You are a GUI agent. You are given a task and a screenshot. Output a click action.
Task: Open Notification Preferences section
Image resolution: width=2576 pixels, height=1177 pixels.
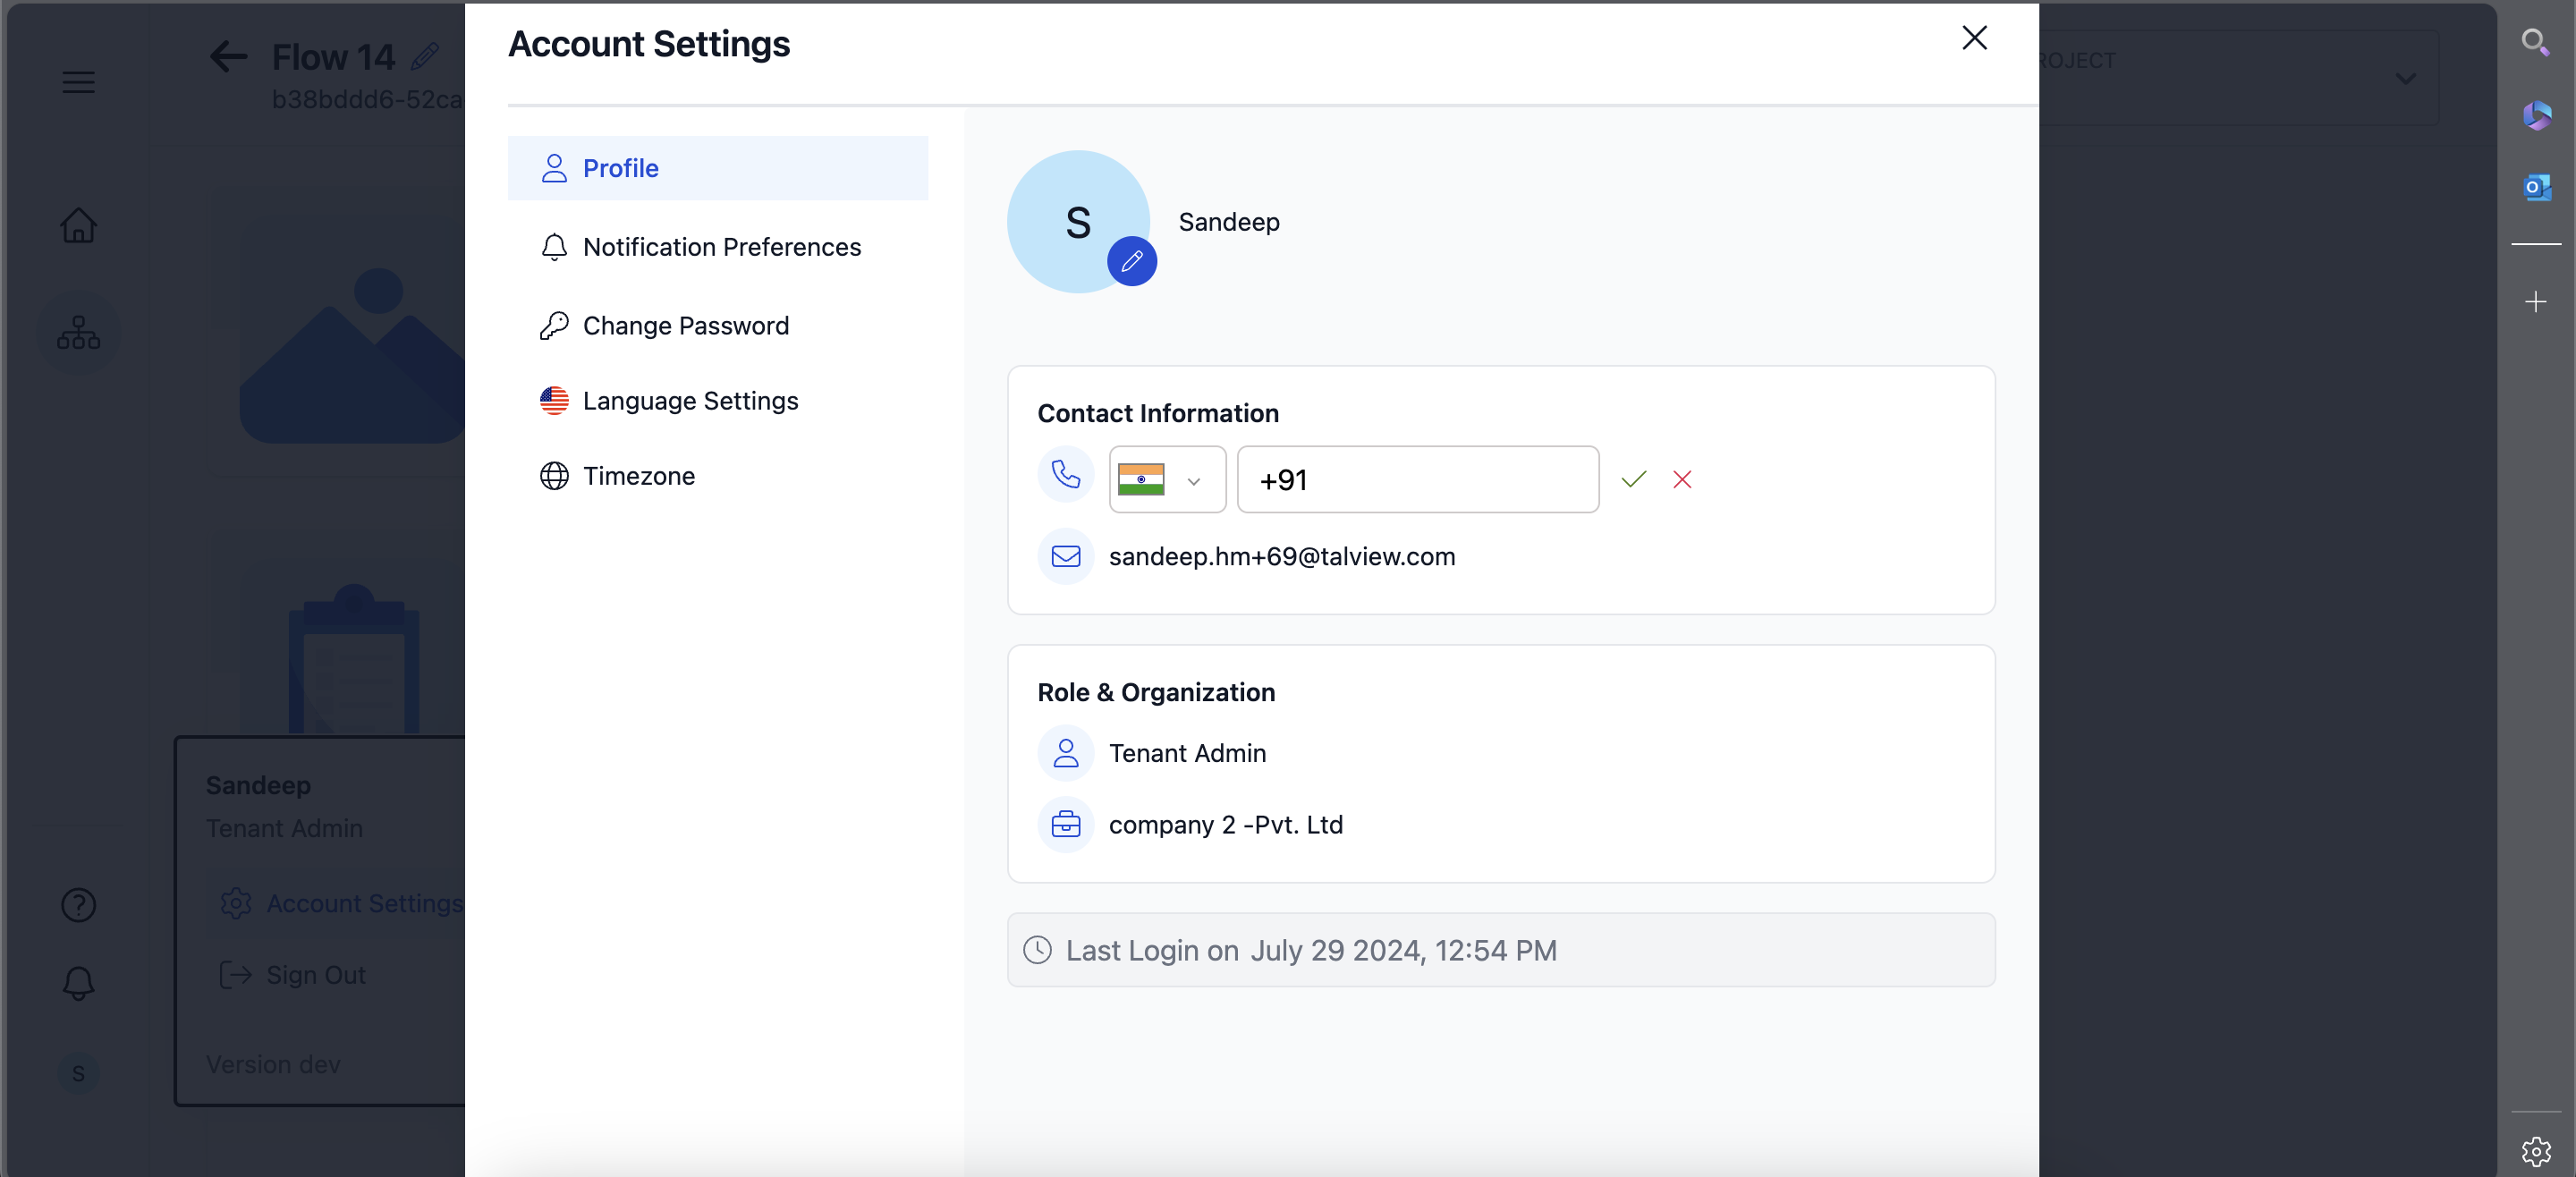721,247
